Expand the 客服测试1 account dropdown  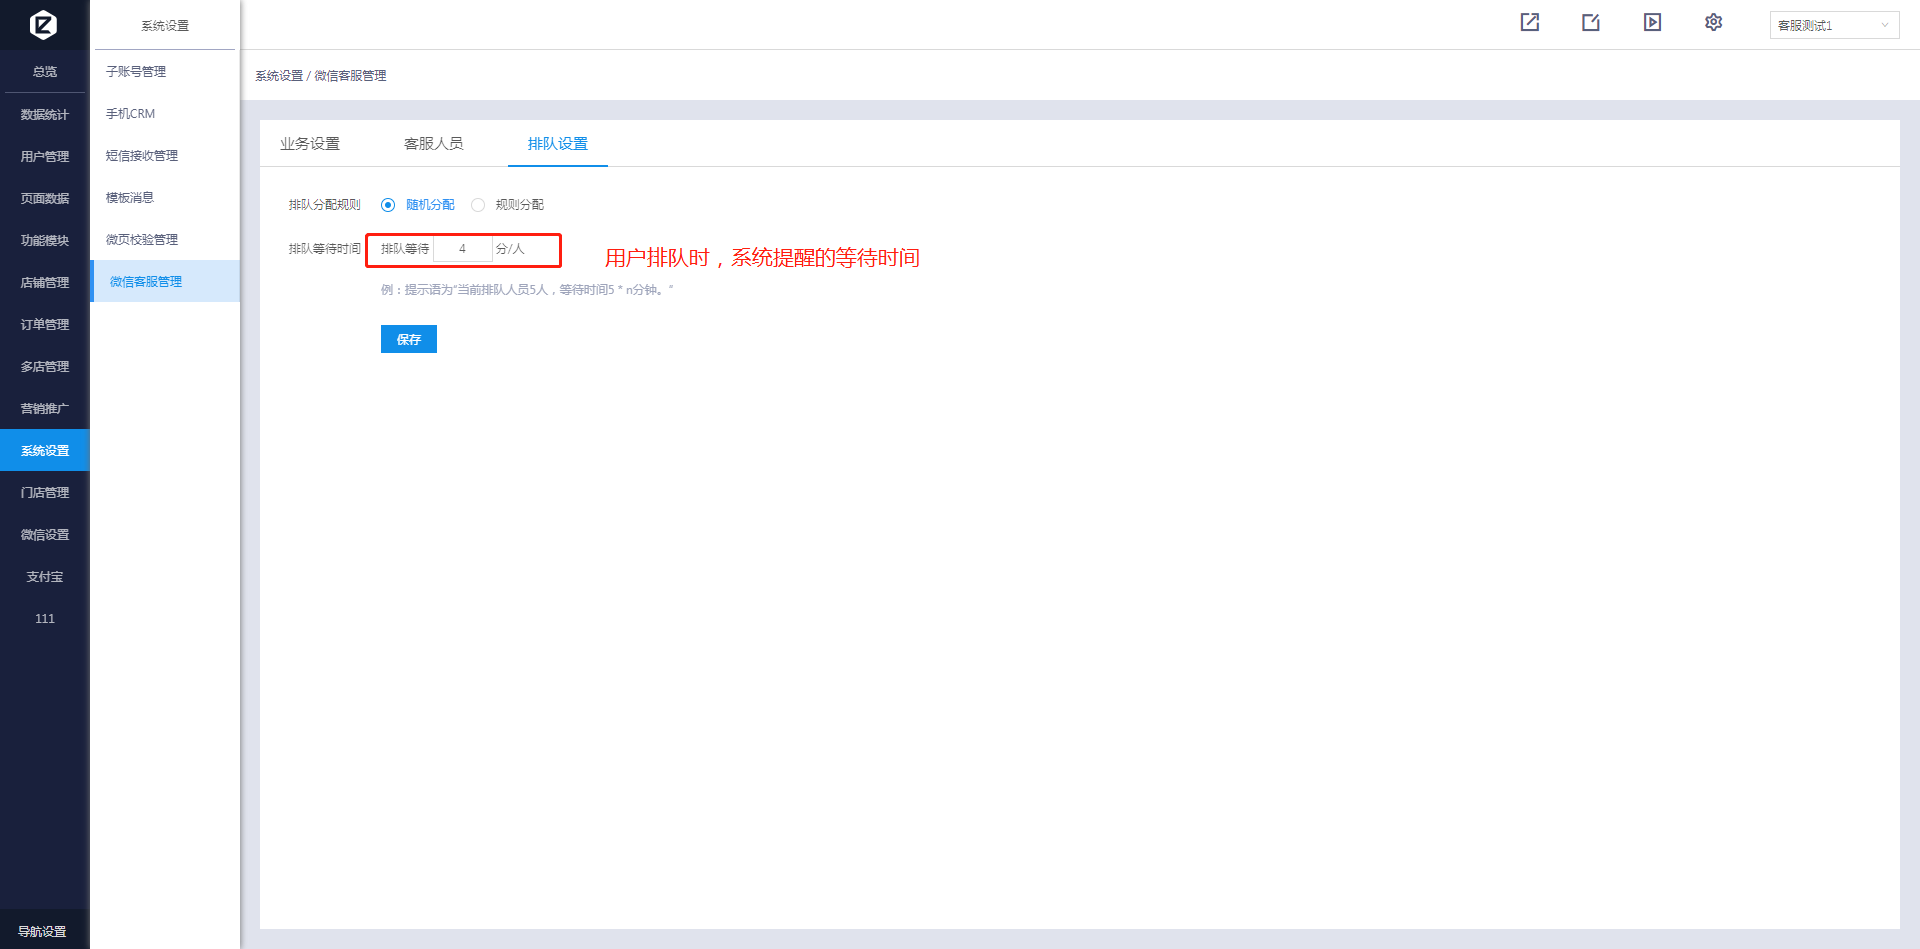(1833, 25)
